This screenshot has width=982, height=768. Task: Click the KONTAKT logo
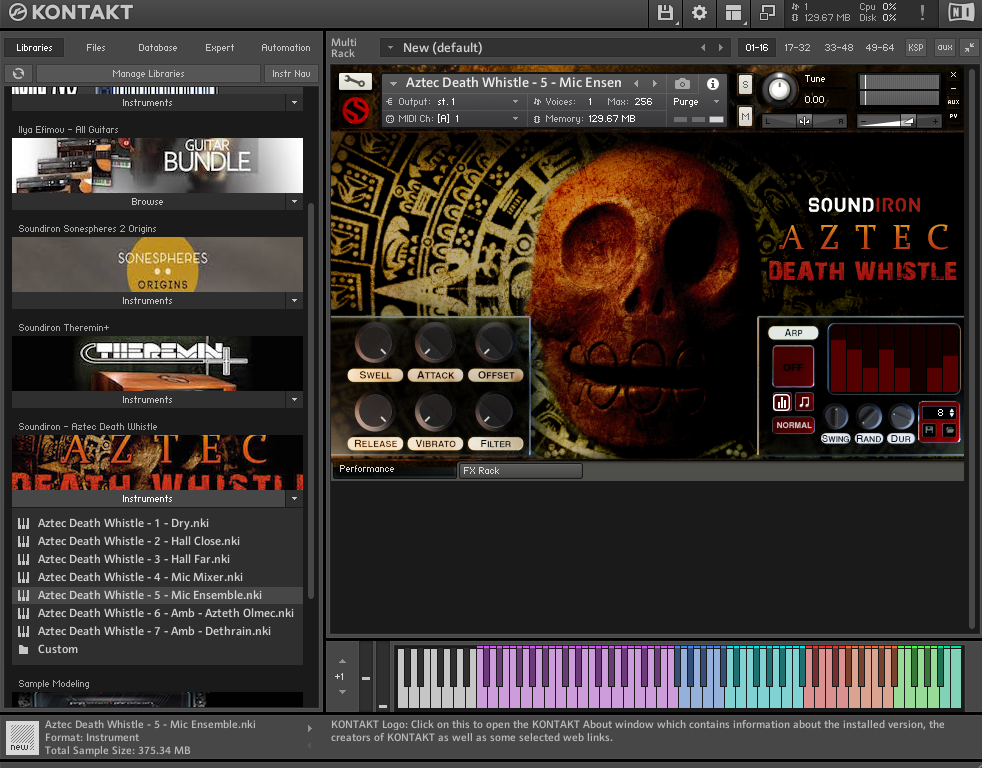(x=71, y=12)
